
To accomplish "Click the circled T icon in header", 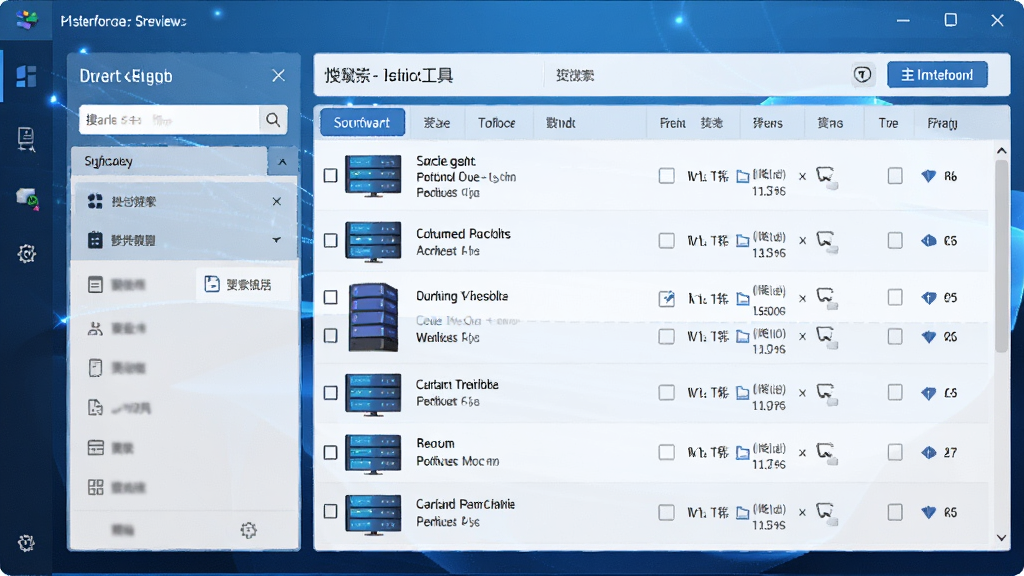I will click(863, 74).
